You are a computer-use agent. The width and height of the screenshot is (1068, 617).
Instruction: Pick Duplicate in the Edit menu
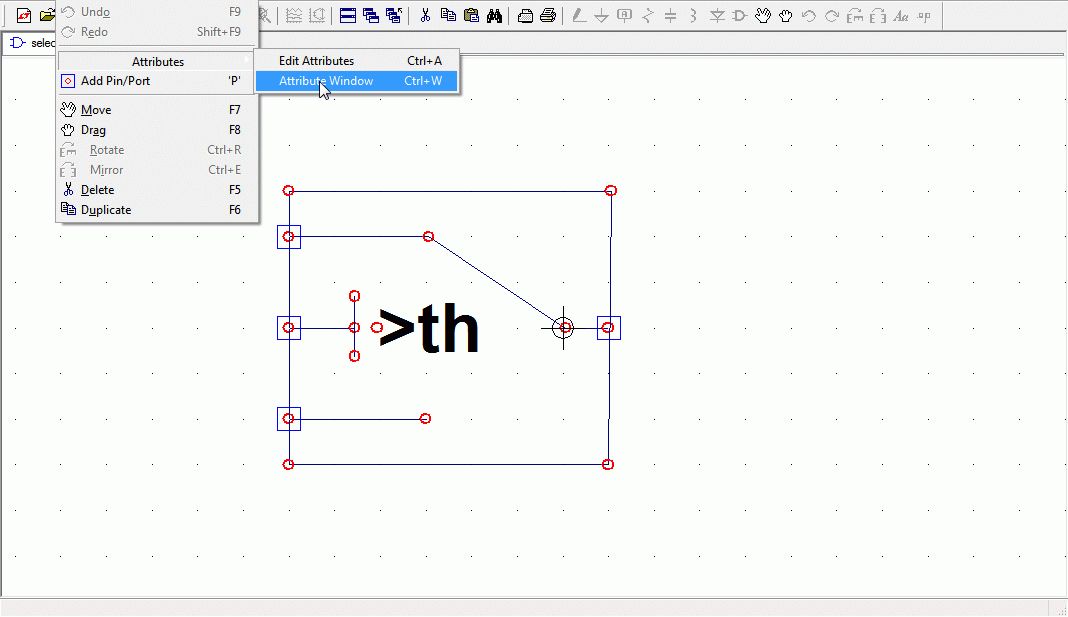click(x=105, y=210)
